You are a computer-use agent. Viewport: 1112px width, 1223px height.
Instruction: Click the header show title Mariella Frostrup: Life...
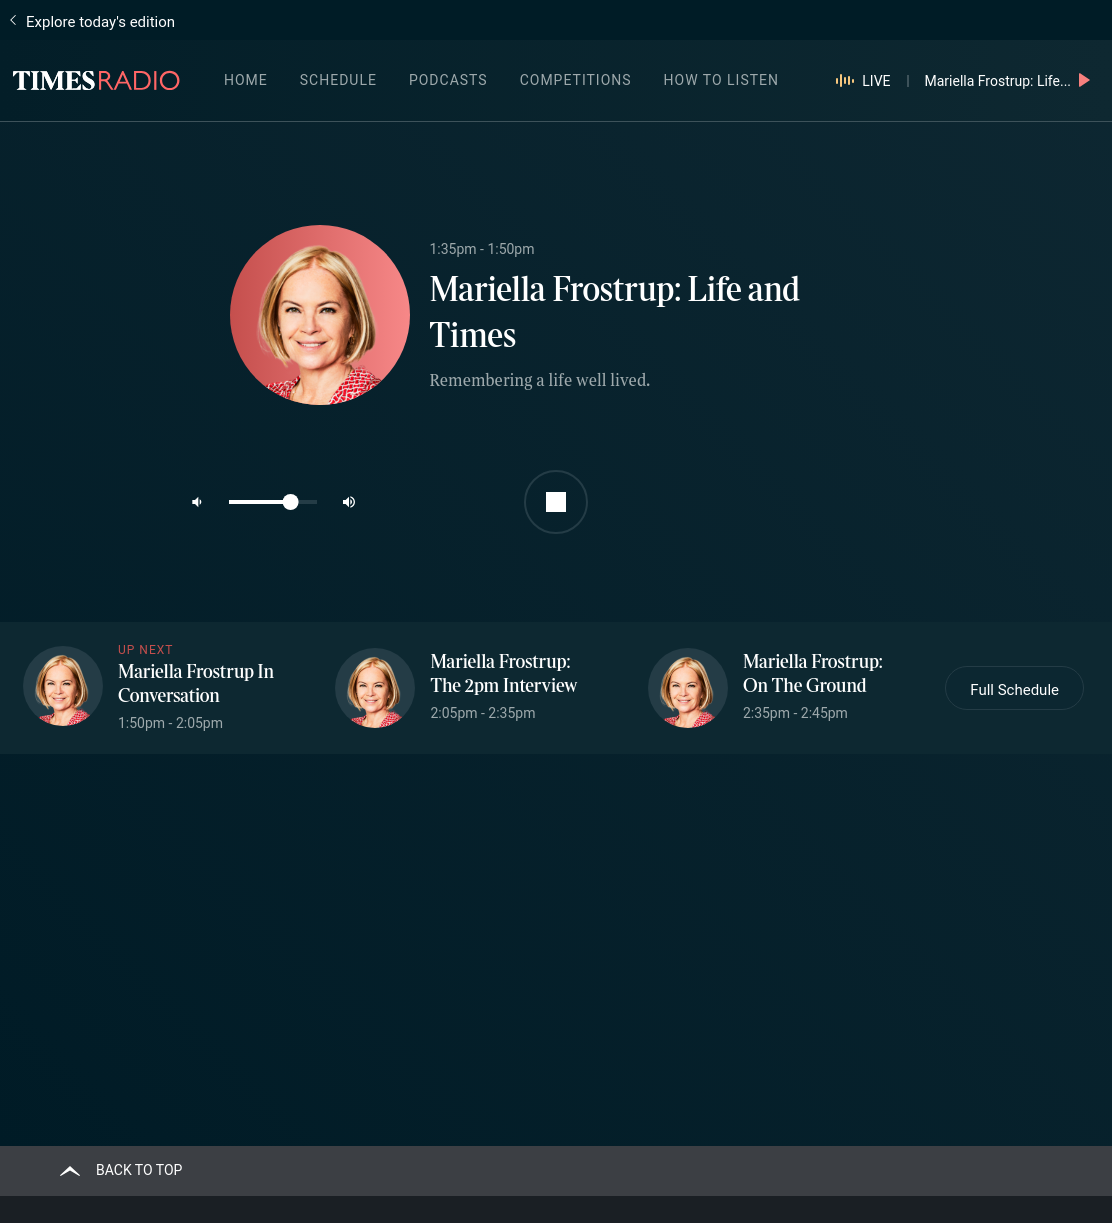[997, 81]
